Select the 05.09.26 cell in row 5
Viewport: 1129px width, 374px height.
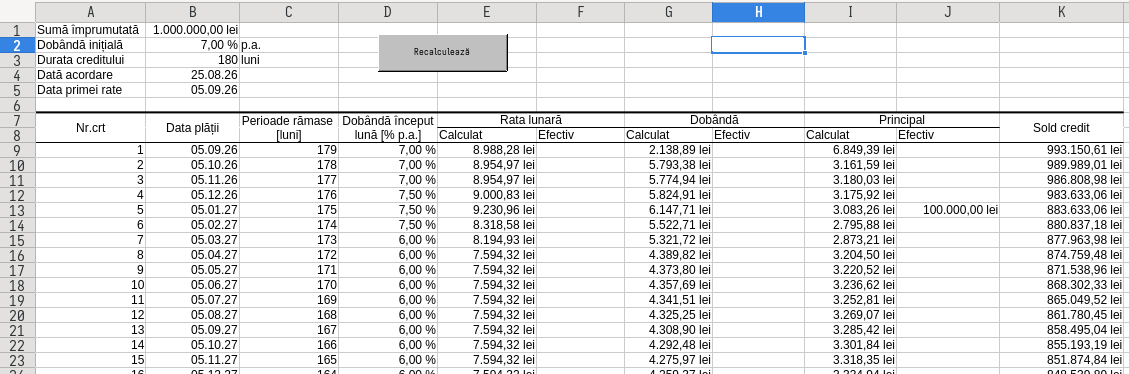click(x=192, y=90)
